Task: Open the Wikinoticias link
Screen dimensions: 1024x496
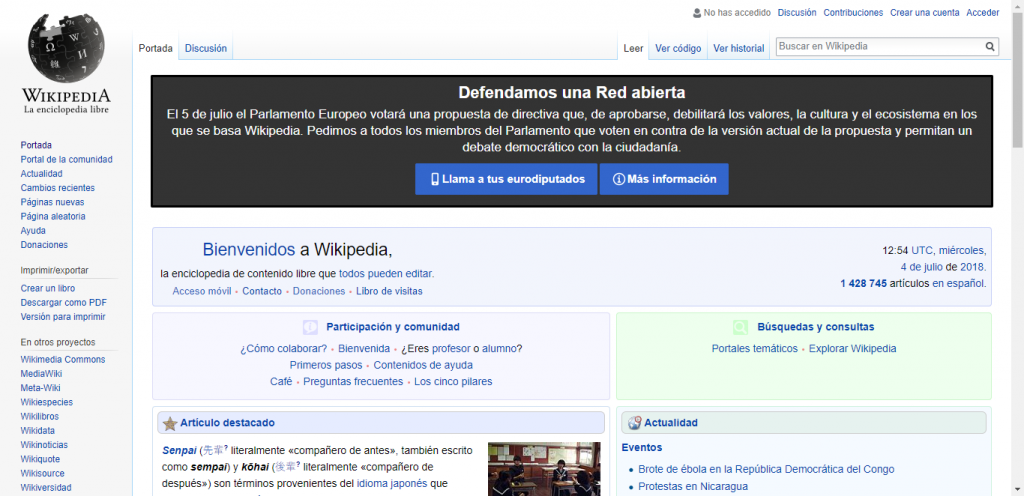Action: click(x=44, y=446)
